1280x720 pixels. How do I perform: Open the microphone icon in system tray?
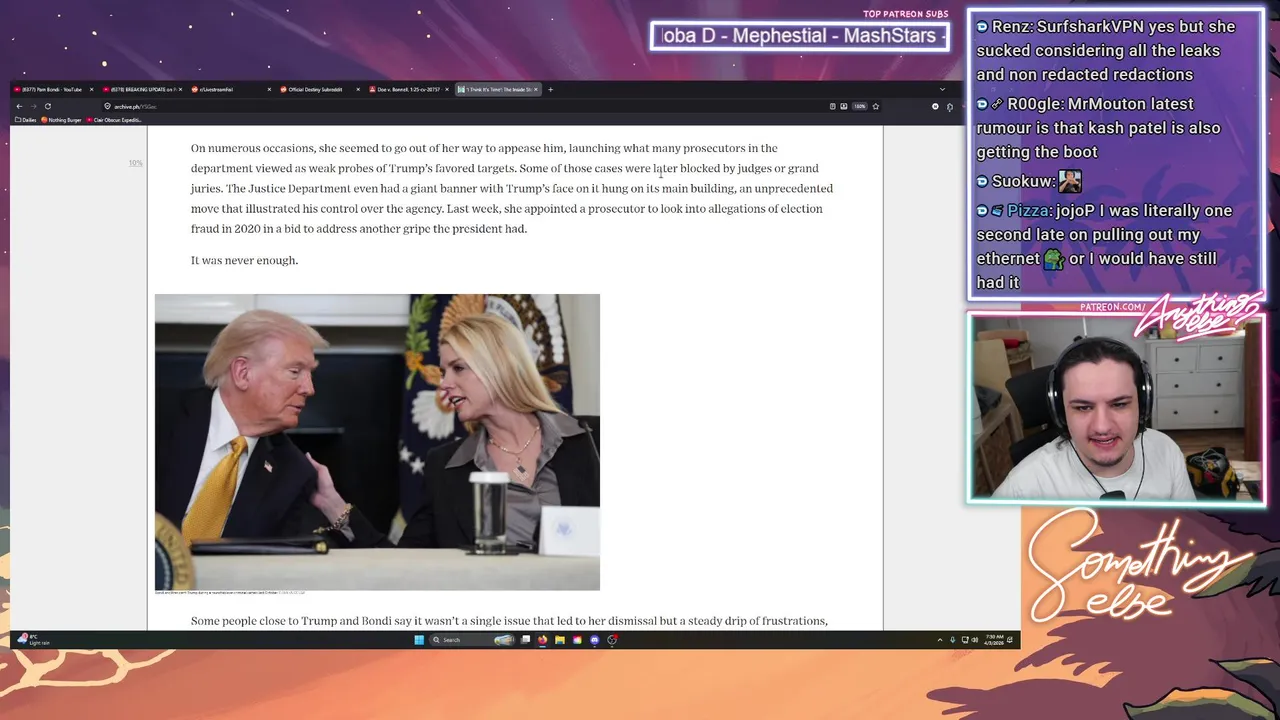click(x=952, y=640)
